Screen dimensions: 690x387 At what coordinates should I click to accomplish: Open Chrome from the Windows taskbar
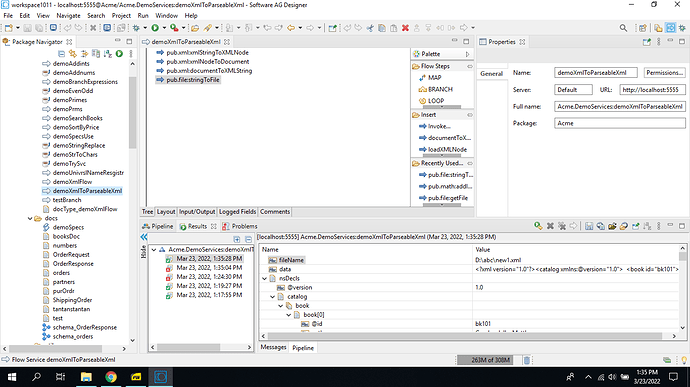click(x=111, y=377)
